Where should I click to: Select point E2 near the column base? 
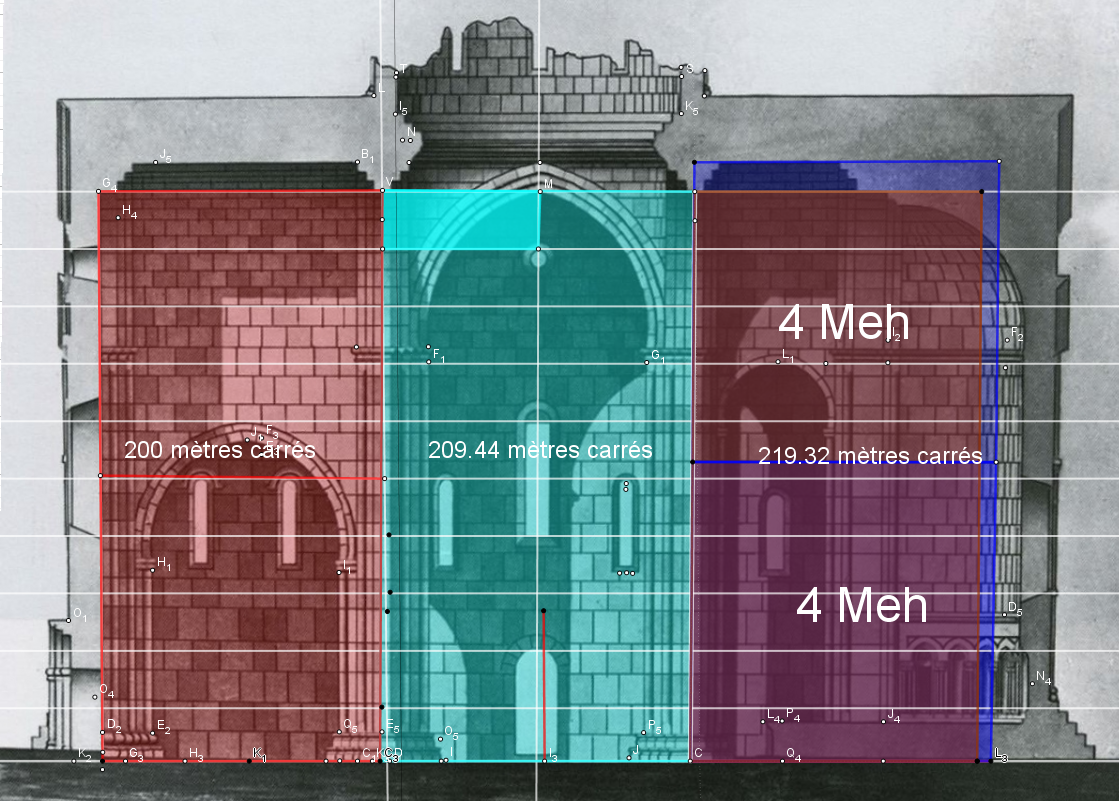[153, 733]
